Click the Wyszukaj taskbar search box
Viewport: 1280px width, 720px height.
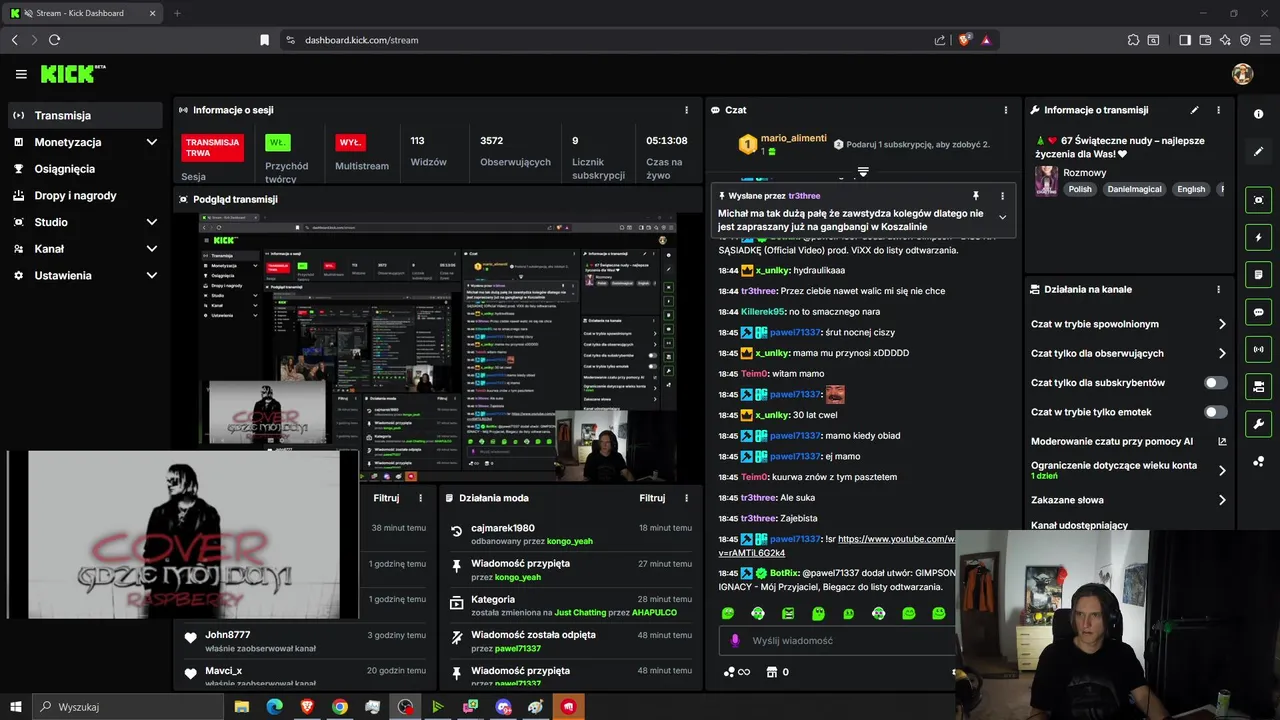point(128,707)
